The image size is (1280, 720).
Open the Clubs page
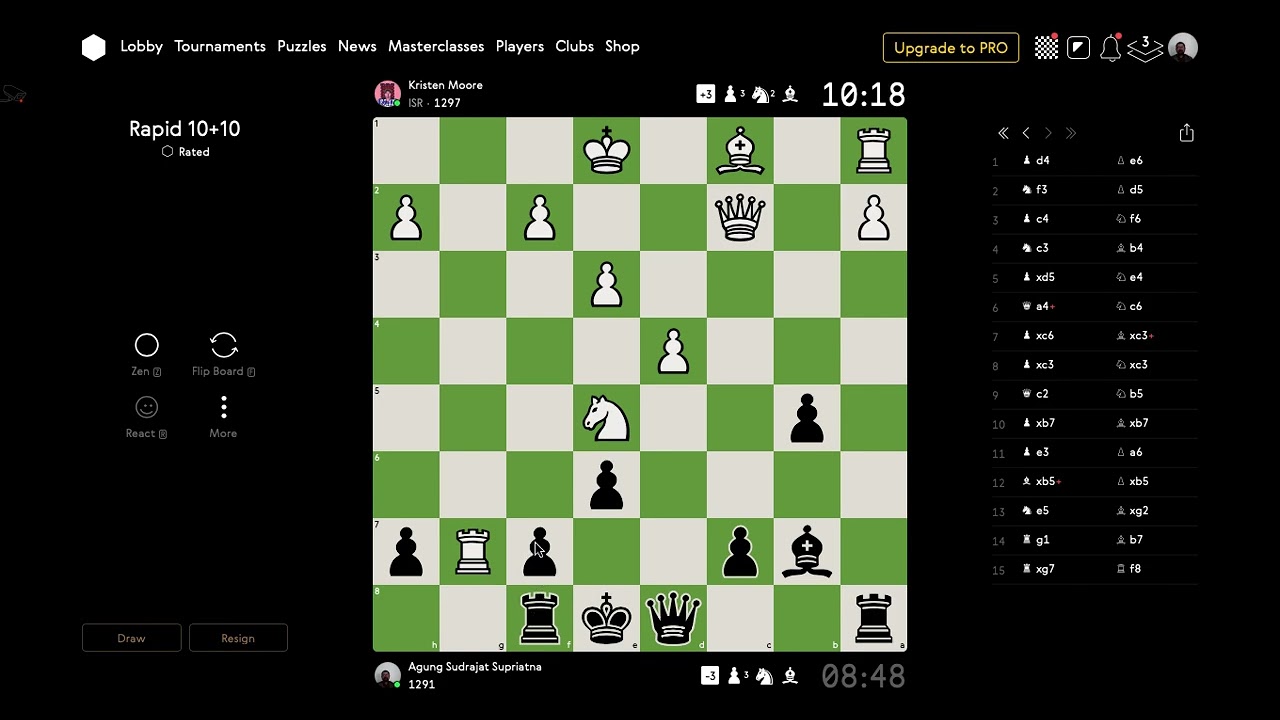(575, 47)
